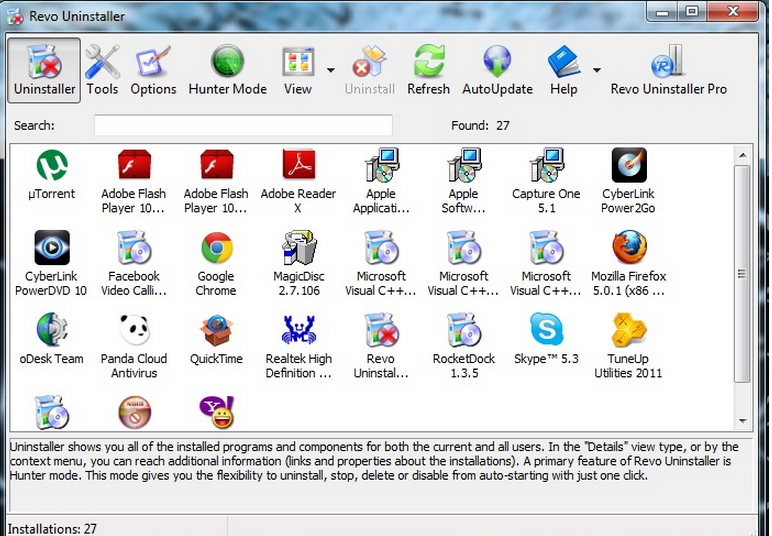This screenshot has height=536, width=772.
Task: Click the Help book button
Action: [x=563, y=70]
